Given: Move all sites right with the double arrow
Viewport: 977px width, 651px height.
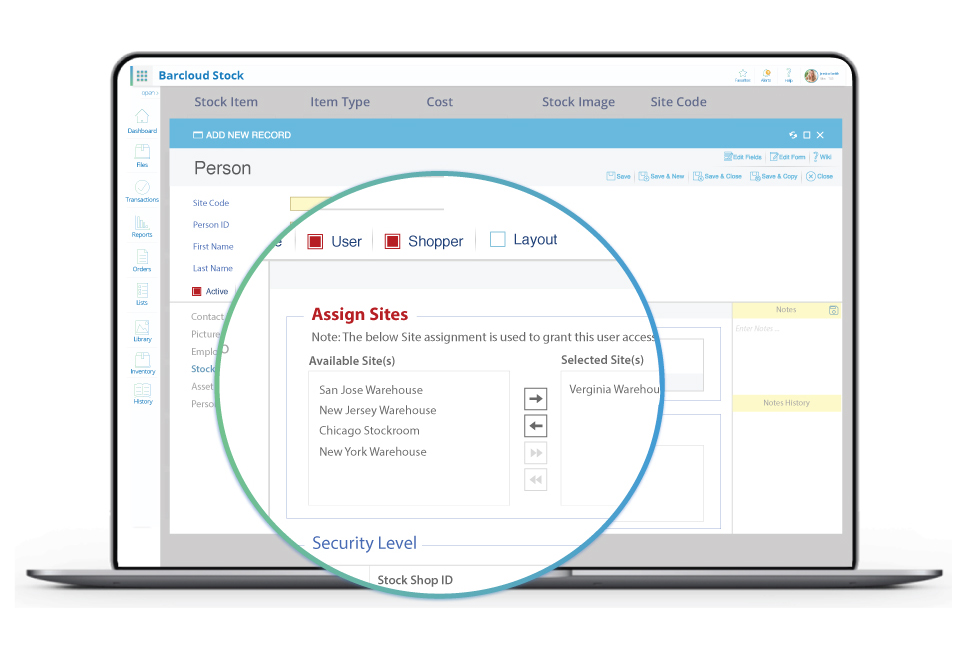Looking at the screenshot, I should [x=536, y=453].
